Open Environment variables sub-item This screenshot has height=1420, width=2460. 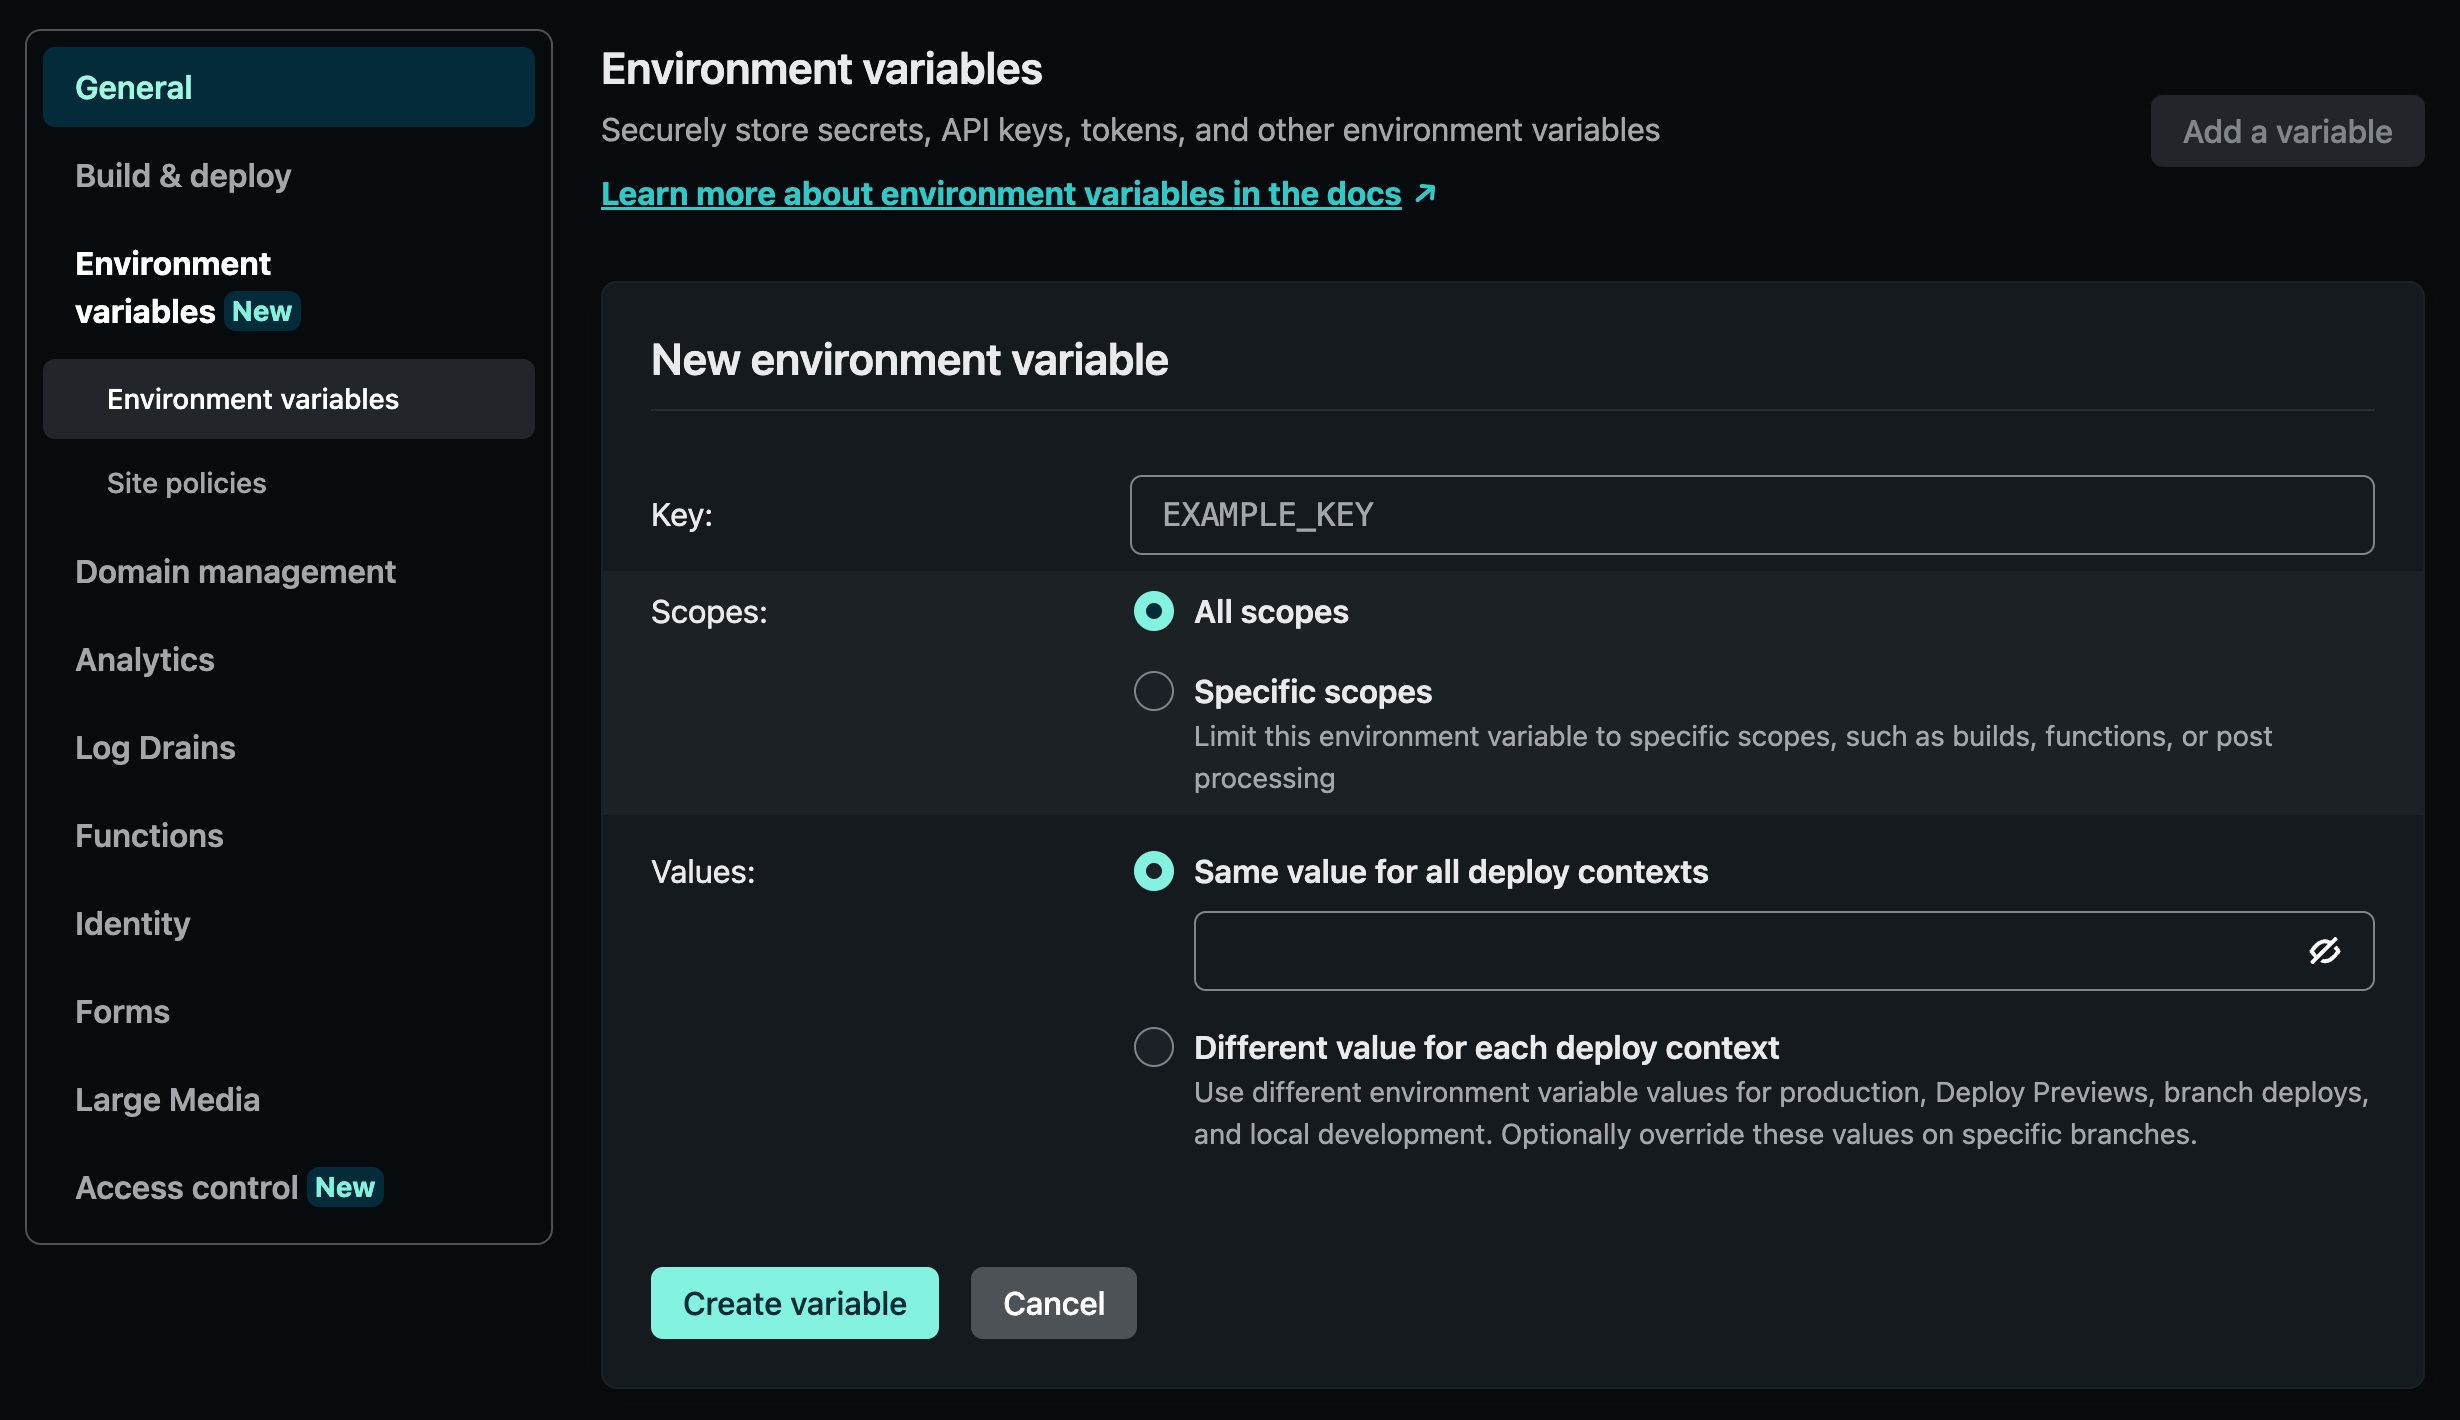(x=253, y=399)
